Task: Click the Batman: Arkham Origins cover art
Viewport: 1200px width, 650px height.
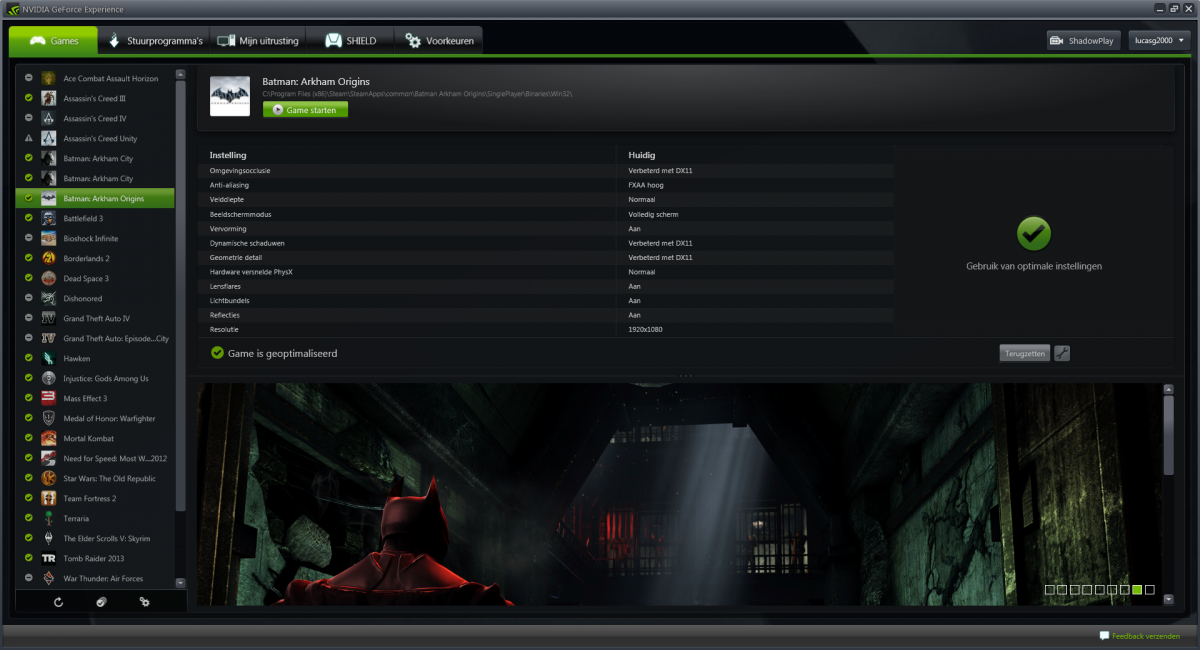Action: click(x=230, y=96)
